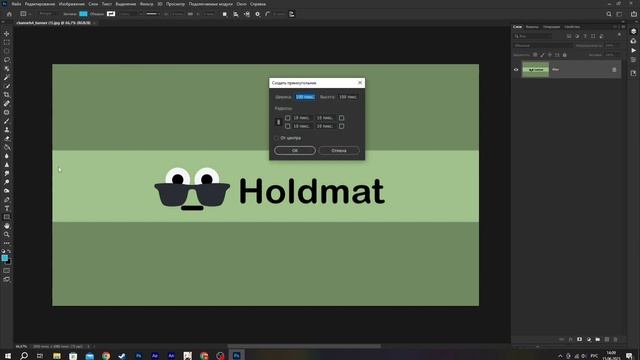The image size is (640, 360).
Task: Select the Rectangular Marquee tool
Action: click(7, 42)
